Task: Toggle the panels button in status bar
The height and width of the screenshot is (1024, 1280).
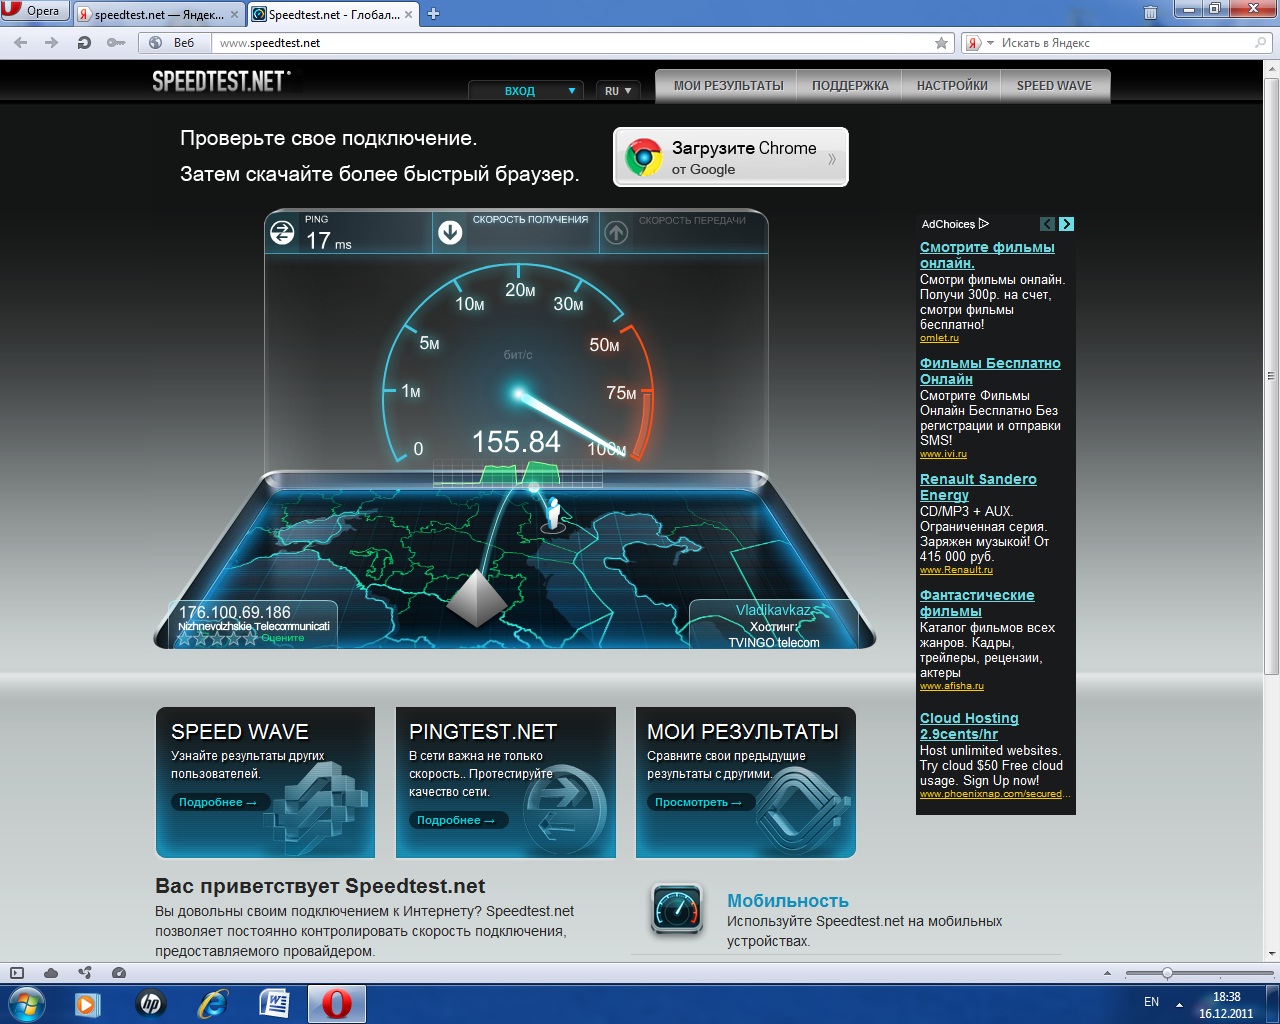Action: click(x=16, y=973)
